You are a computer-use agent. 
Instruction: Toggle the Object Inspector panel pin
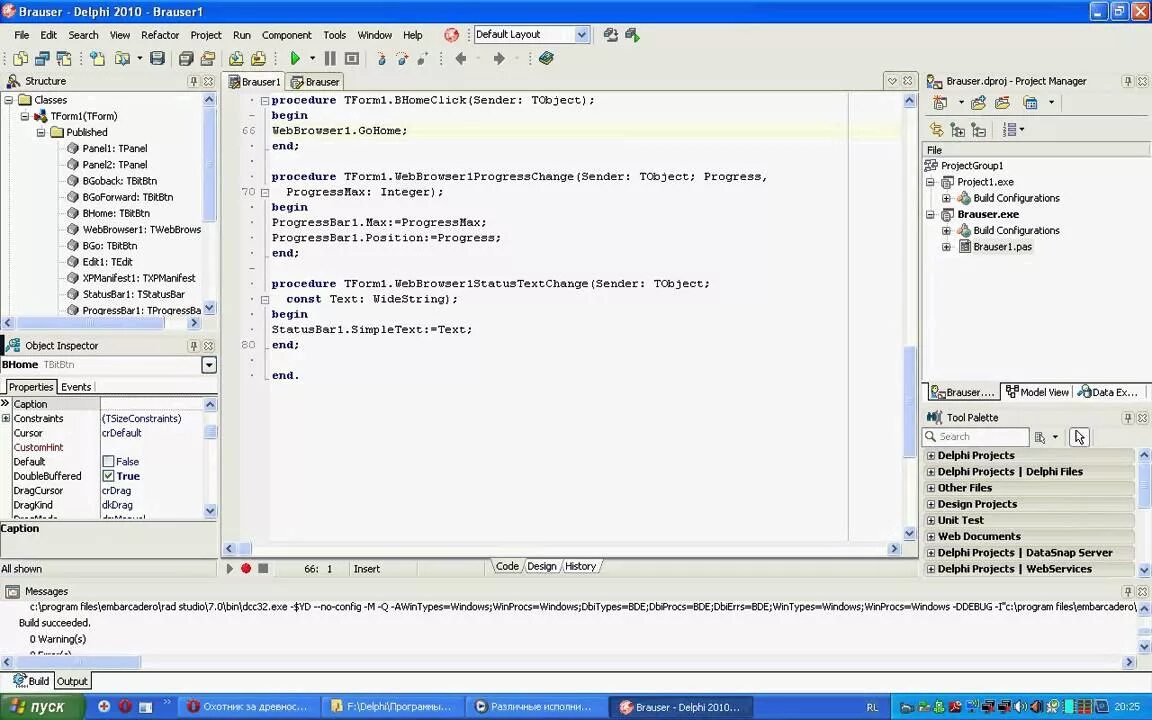tap(193, 345)
